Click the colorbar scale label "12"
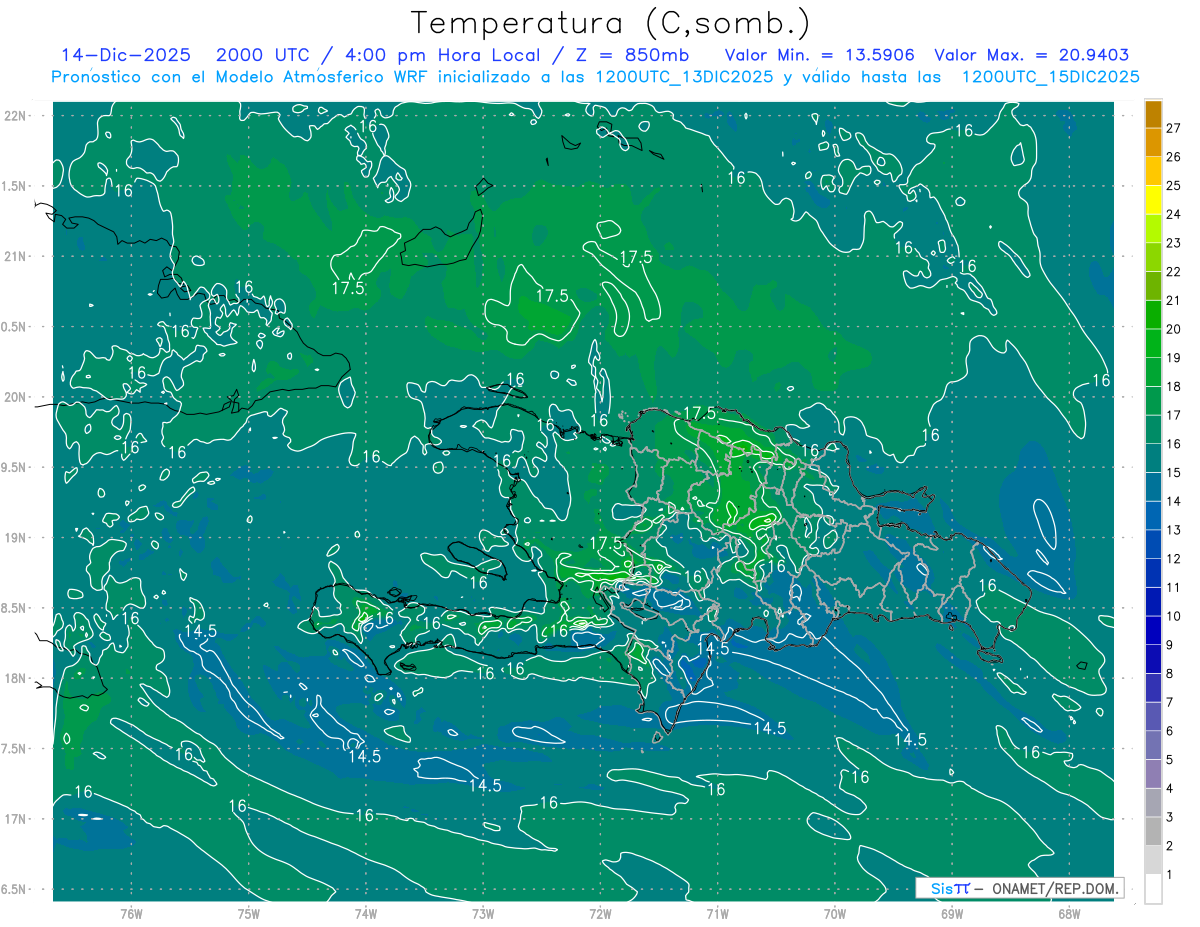Viewport: 1200px width, 927px height. (x=1173, y=558)
